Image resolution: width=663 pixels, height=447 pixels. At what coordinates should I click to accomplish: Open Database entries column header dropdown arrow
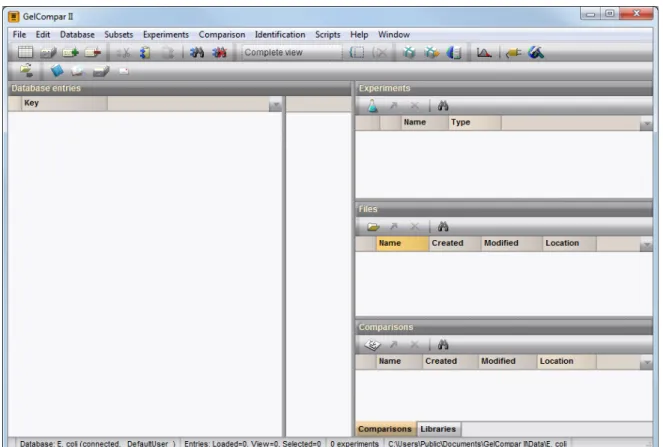(x=275, y=104)
